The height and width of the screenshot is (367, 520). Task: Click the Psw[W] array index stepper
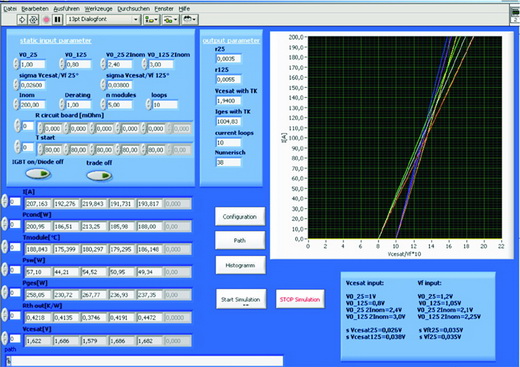[5, 270]
